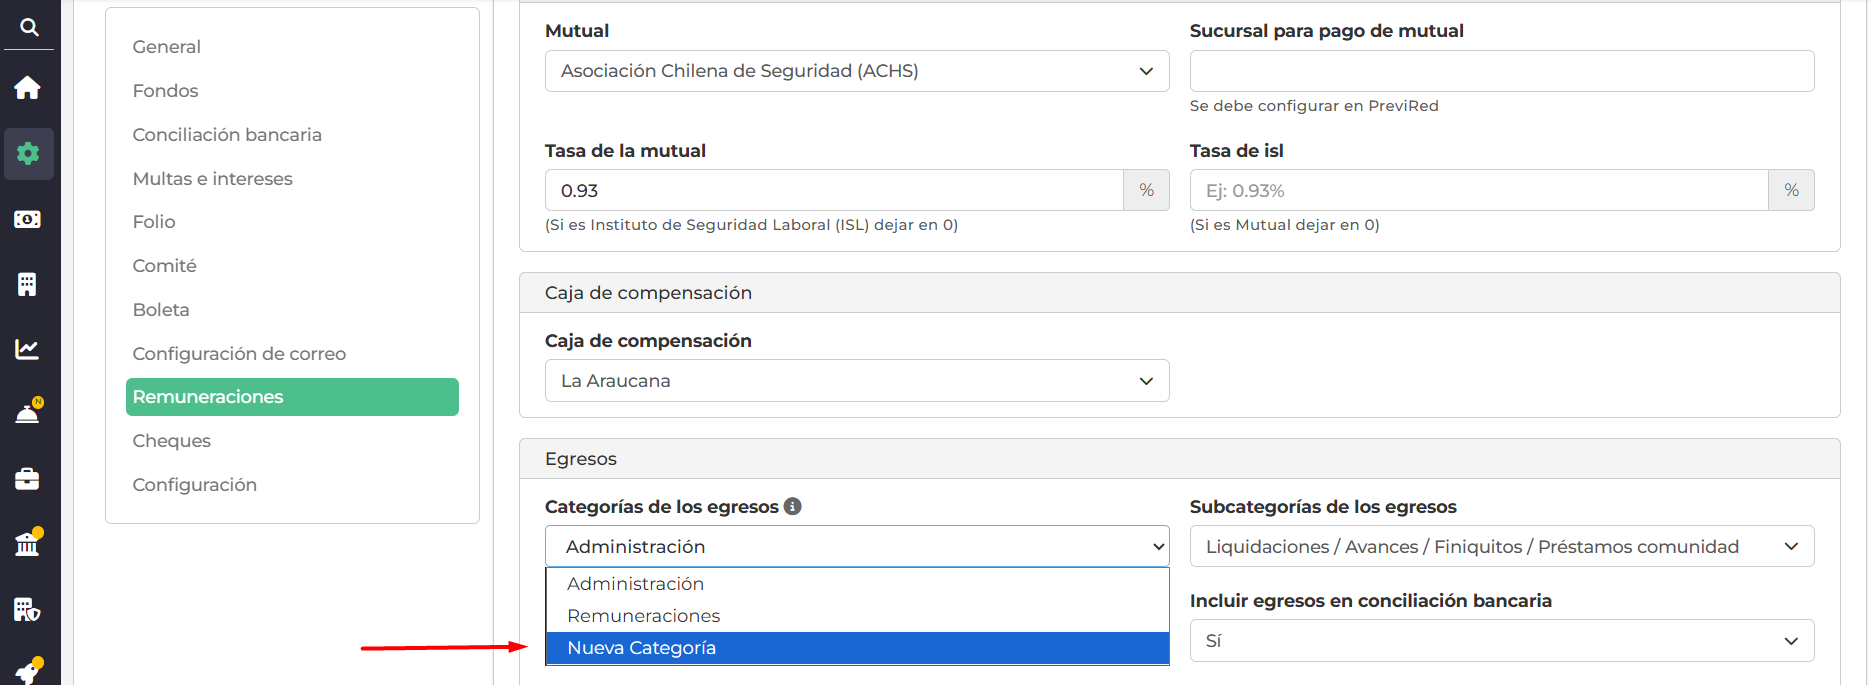Screen dimensions: 1871x685
Task: Open the money bill icon in sidebar
Action: (x=28, y=219)
